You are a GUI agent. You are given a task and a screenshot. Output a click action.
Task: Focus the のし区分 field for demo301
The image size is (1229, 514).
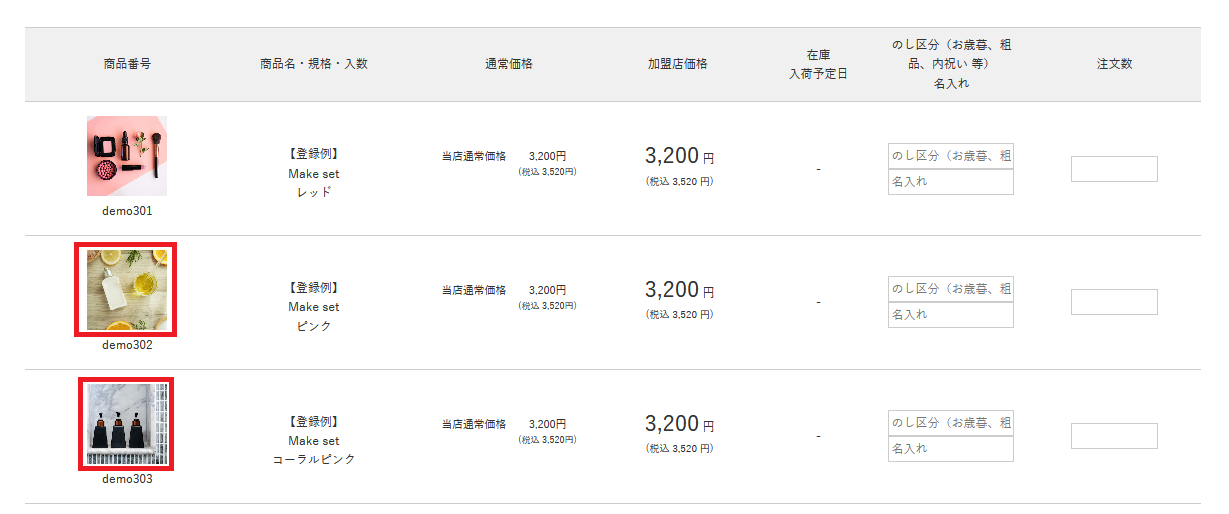coord(950,156)
